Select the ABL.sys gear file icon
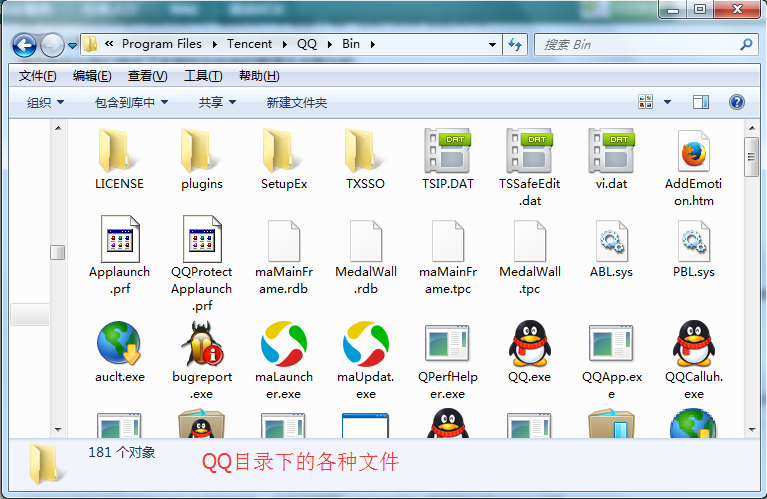The image size is (767, 499). point(612,241)
